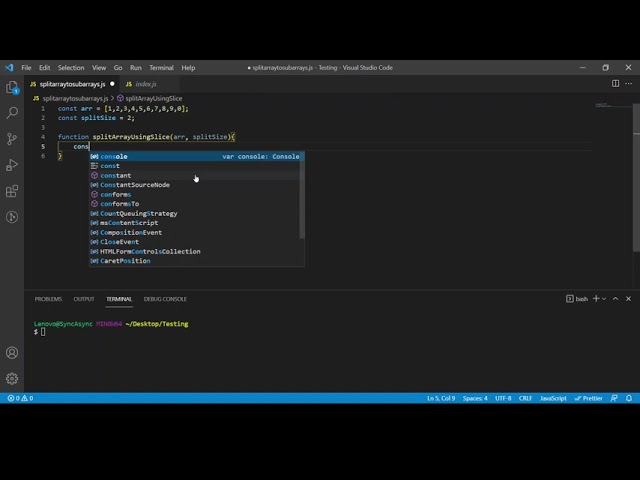Image resolution: width=640 pixels, height=480 pixels.
Task: Open the Terminal menu
Action: click(161, 68)
